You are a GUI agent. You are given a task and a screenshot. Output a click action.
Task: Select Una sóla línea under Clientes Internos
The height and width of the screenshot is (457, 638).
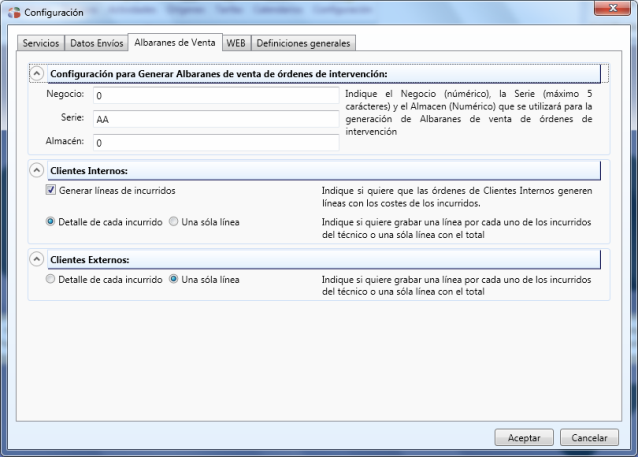(174, 220)
